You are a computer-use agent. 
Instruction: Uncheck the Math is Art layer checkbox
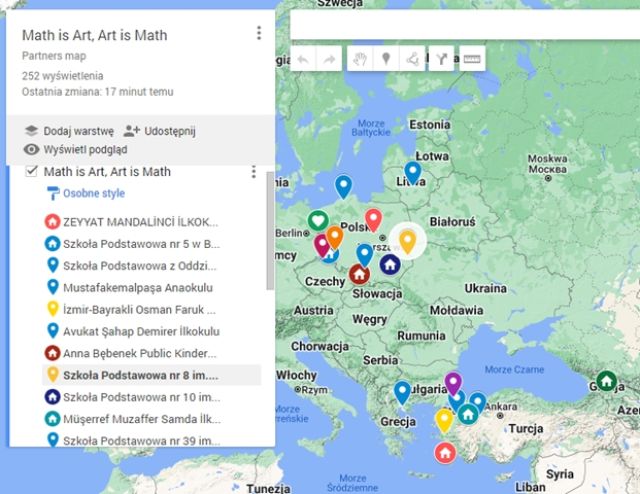(31, 171)
